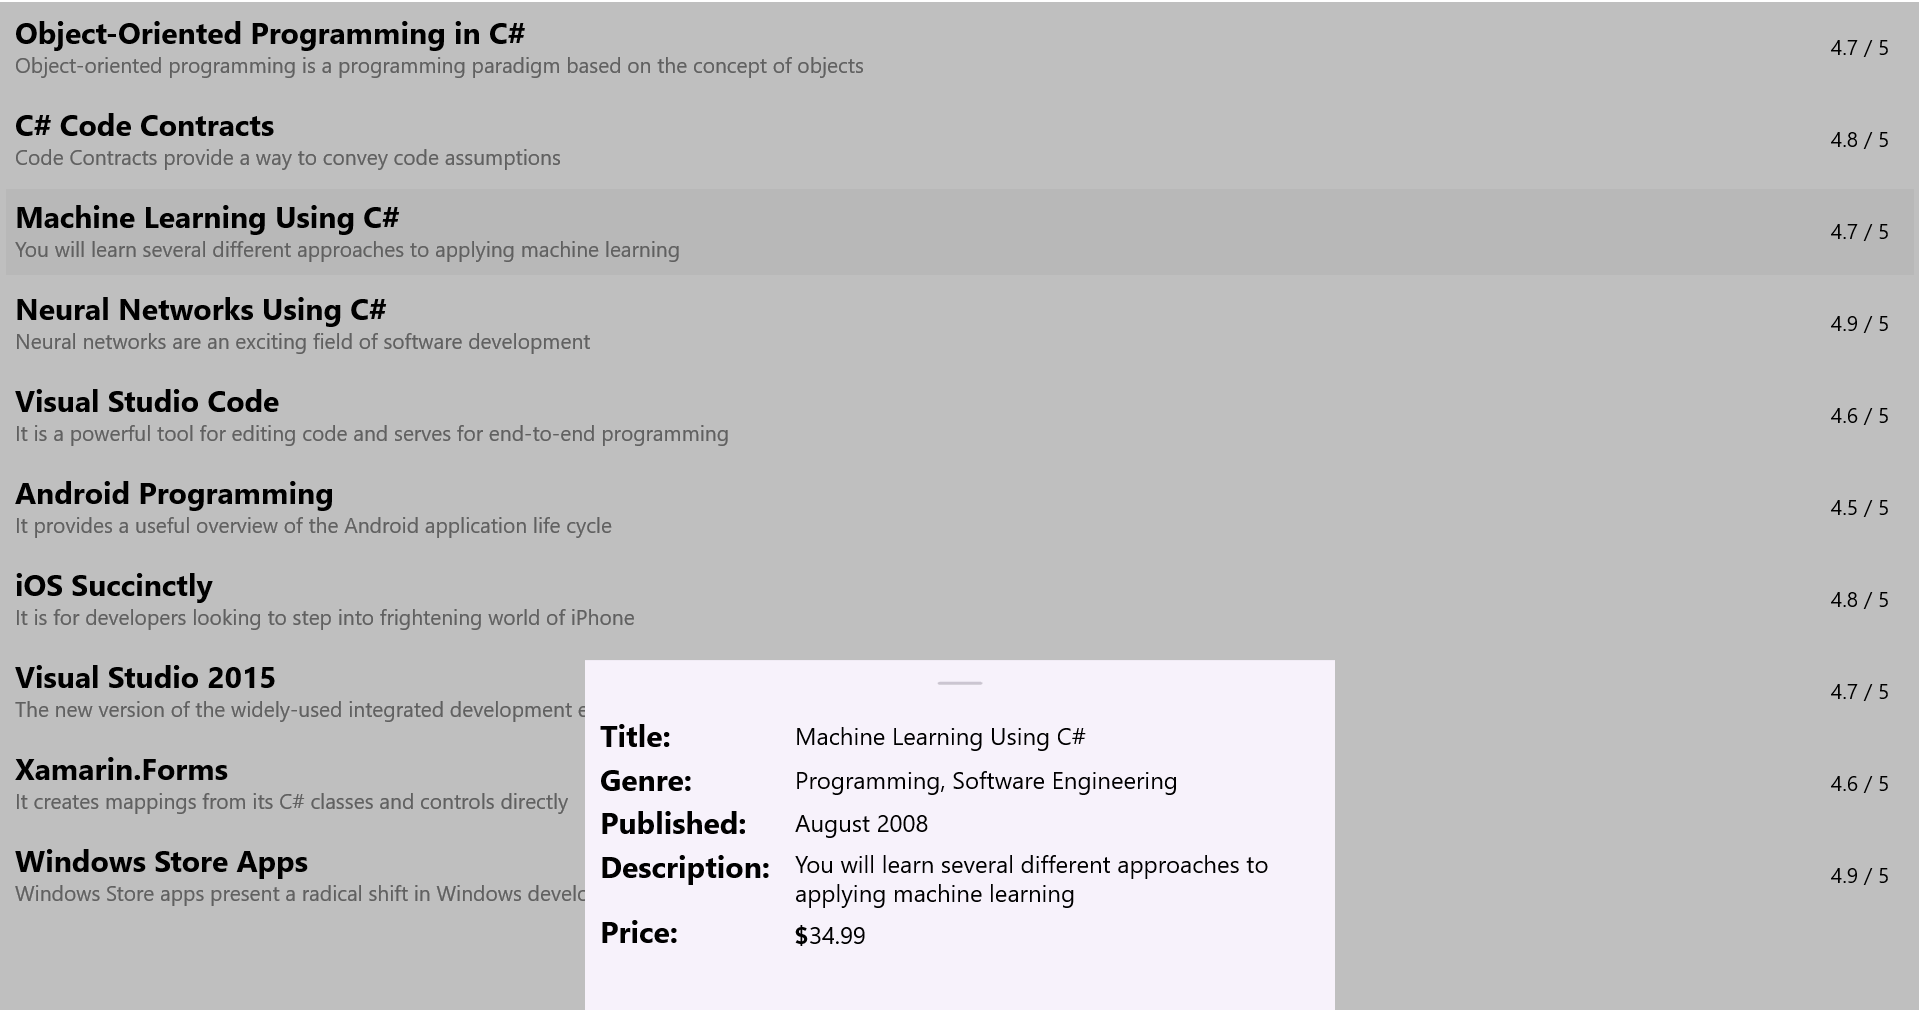Screen dimensions: 1919x1010
Task: Click the $34.99 price in the details sheet
Action: 830,936
